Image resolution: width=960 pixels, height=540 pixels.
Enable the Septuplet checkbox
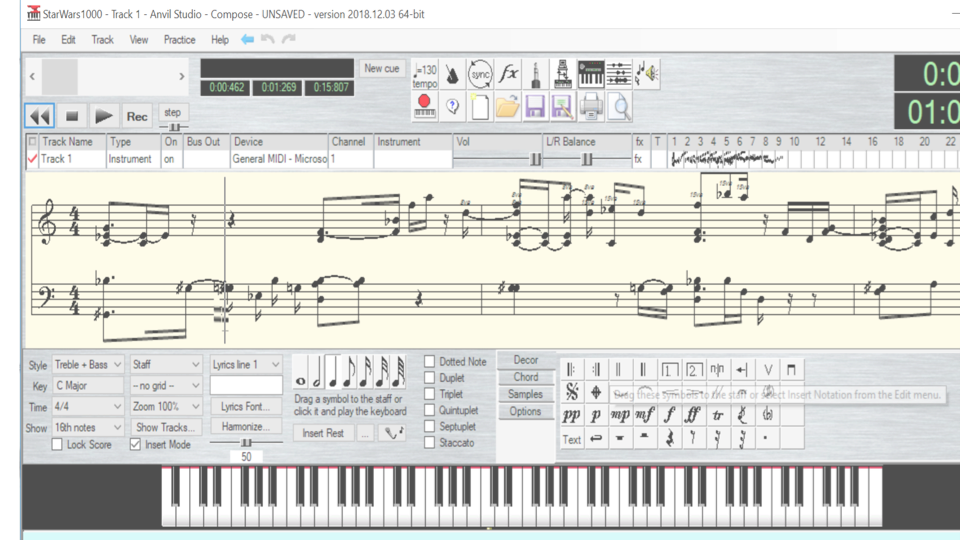point(430,426)
